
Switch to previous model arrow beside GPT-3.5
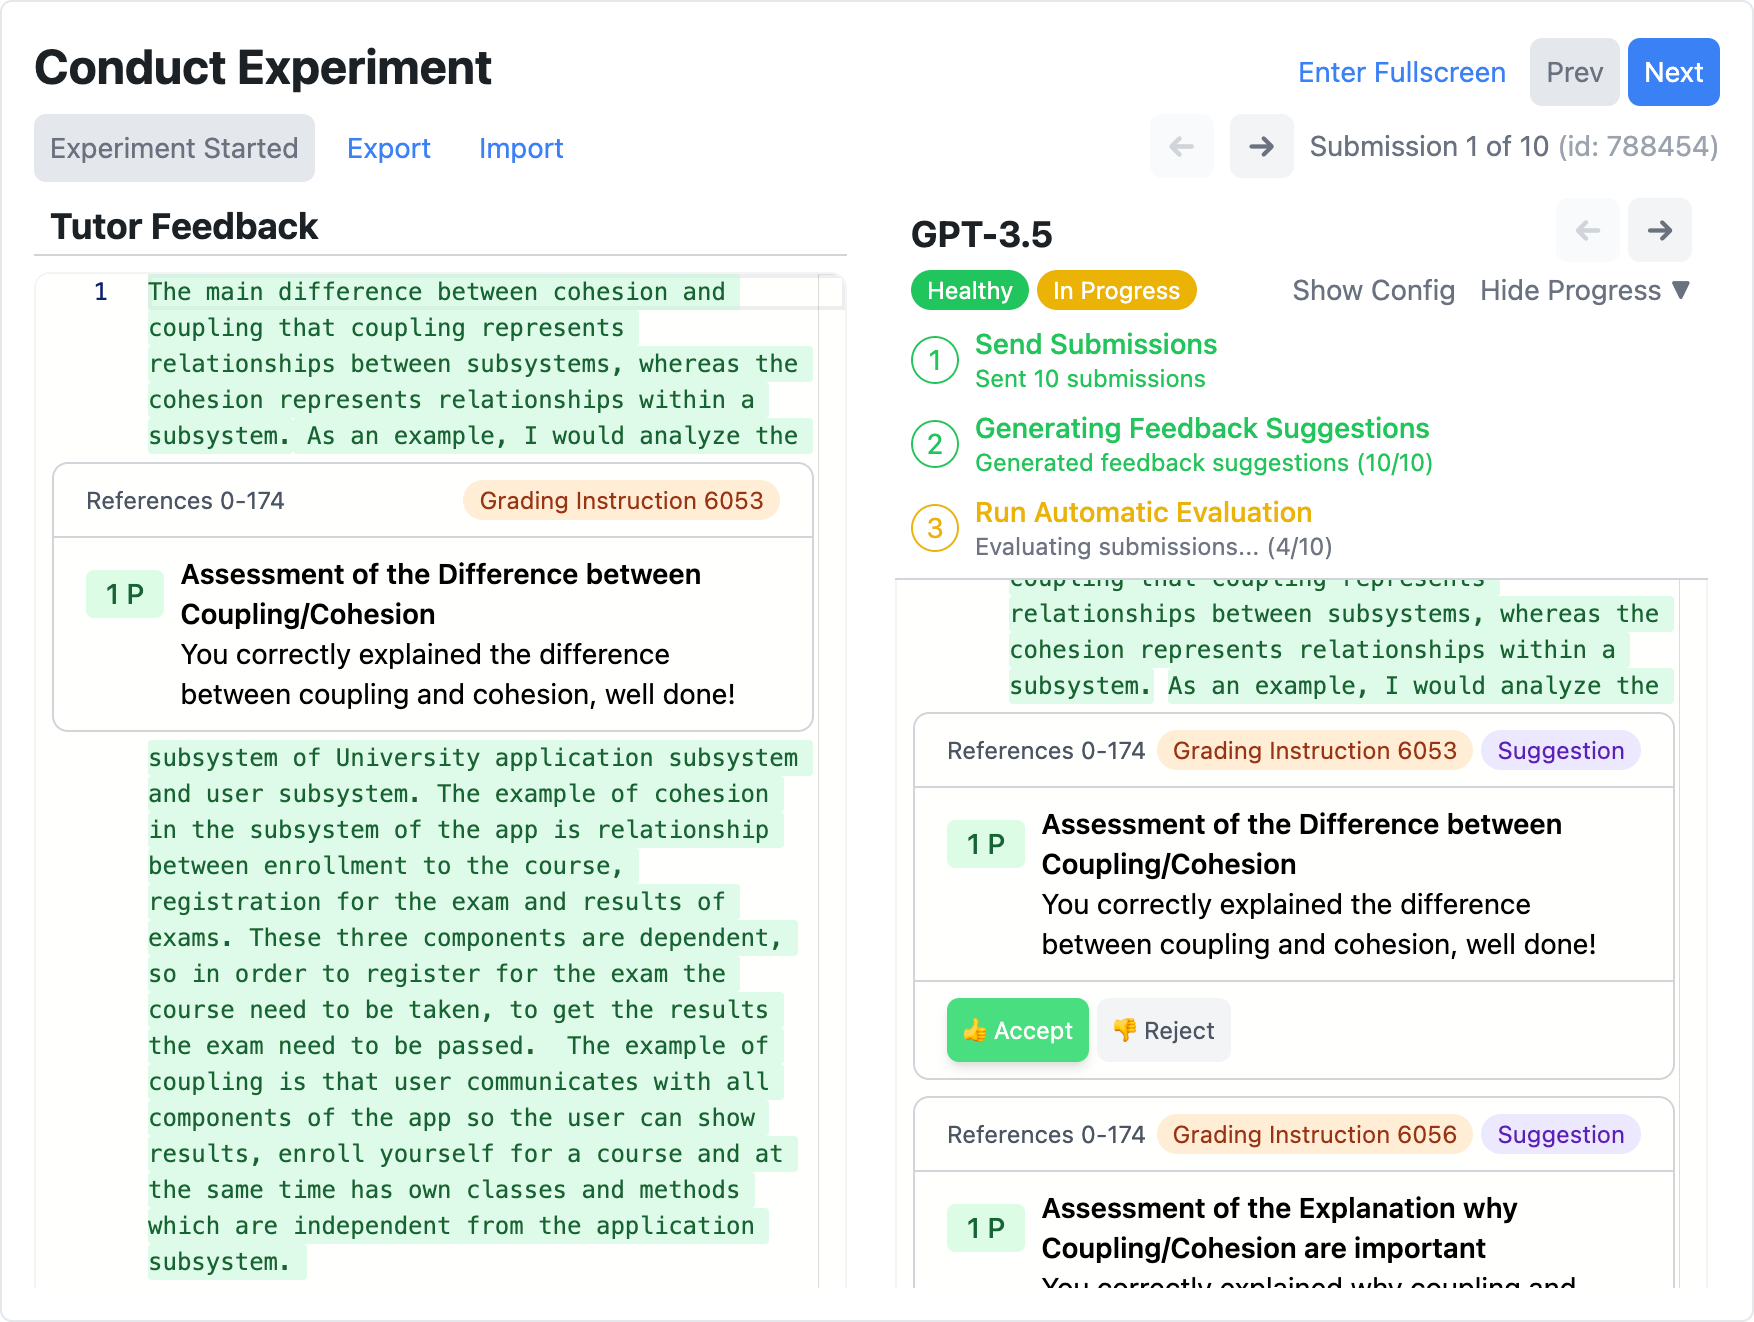[x=1587, y=231]
